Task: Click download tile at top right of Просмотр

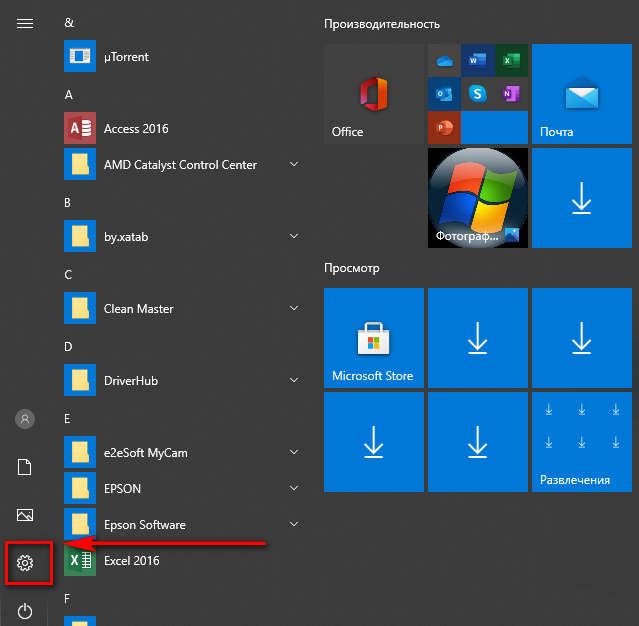Action: tap(582, 338)
